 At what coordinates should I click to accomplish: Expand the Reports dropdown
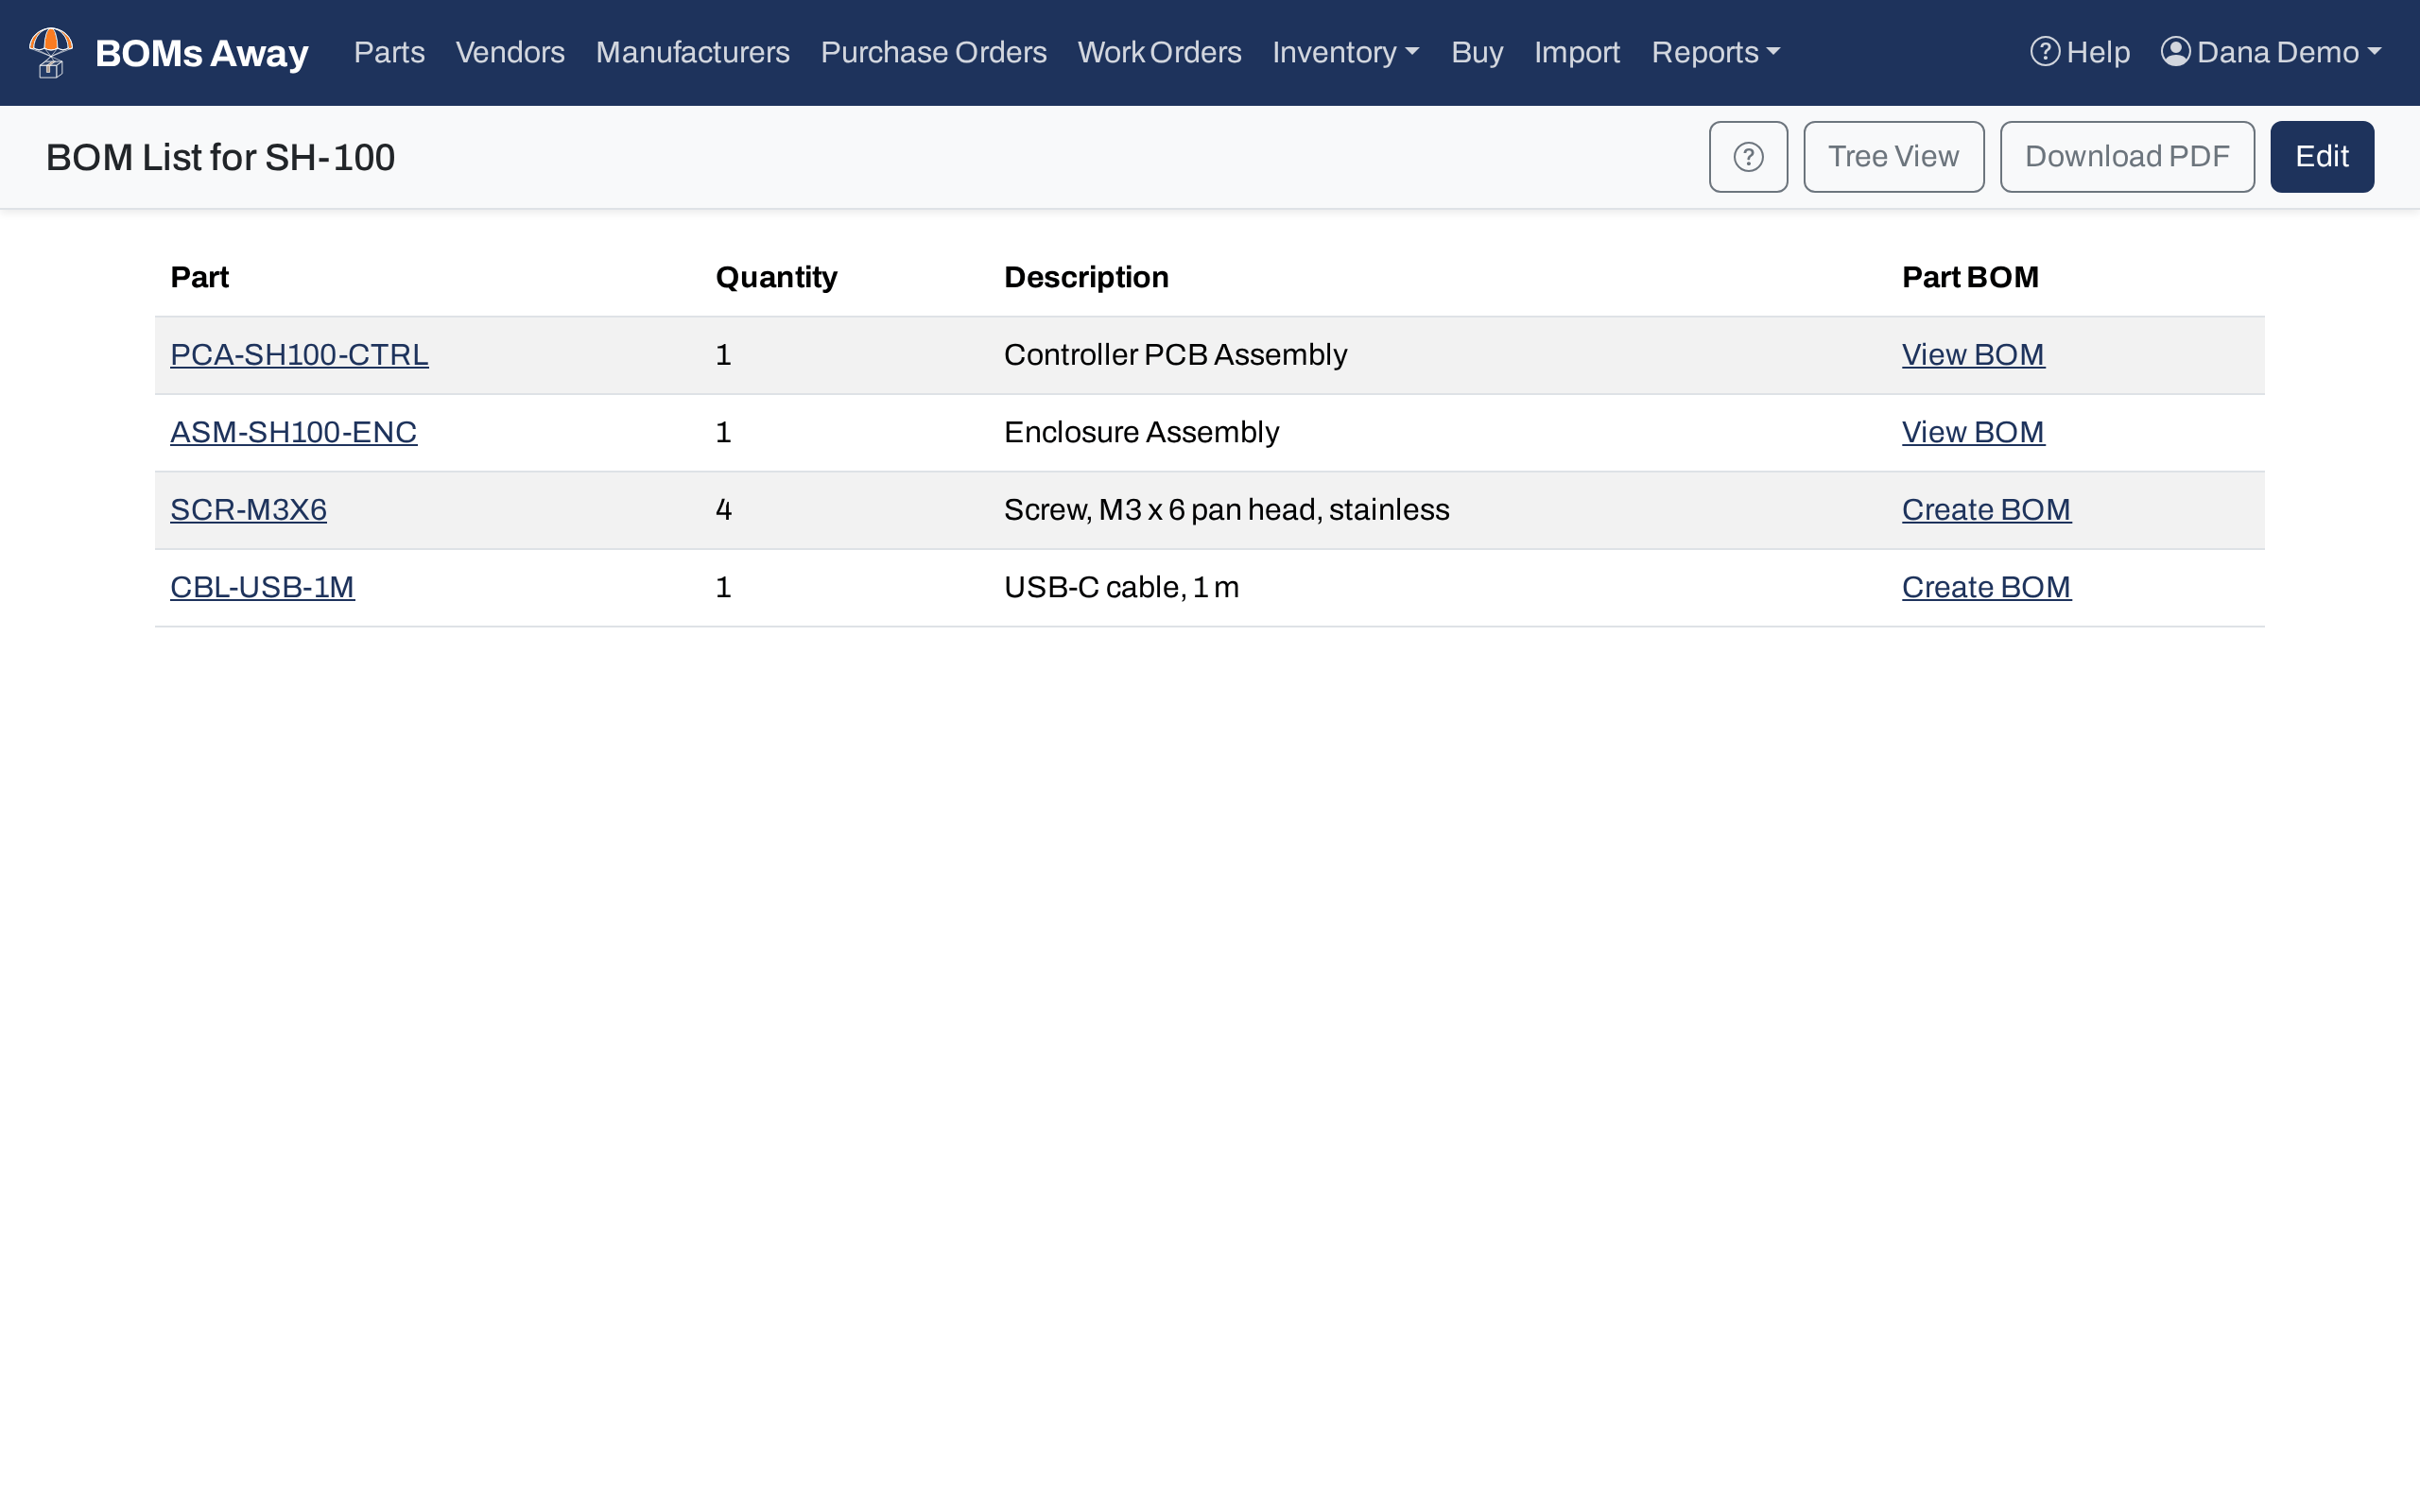[1715, 52]
